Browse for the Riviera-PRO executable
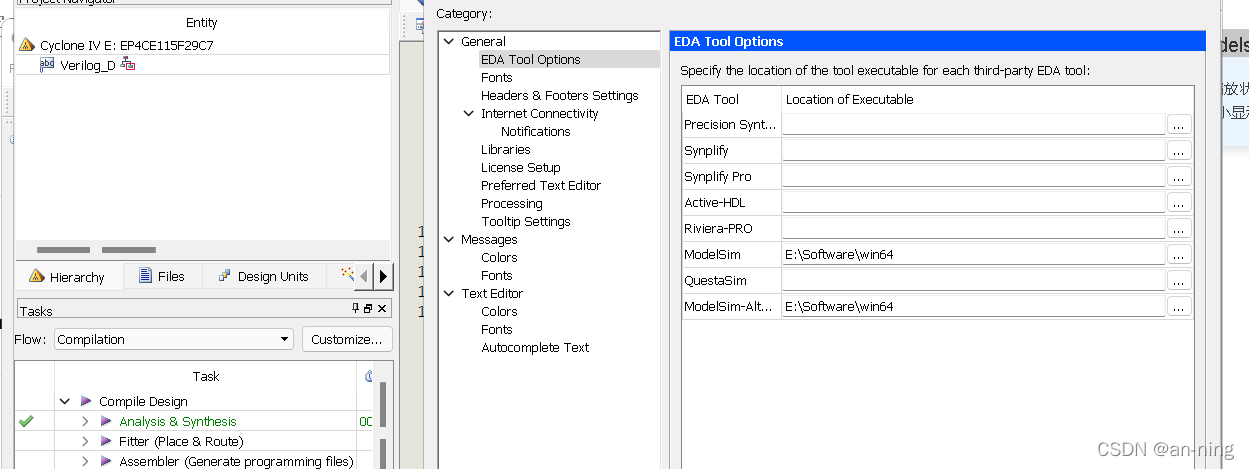Screen dimensions: 1249x469 click(1180, 228)
